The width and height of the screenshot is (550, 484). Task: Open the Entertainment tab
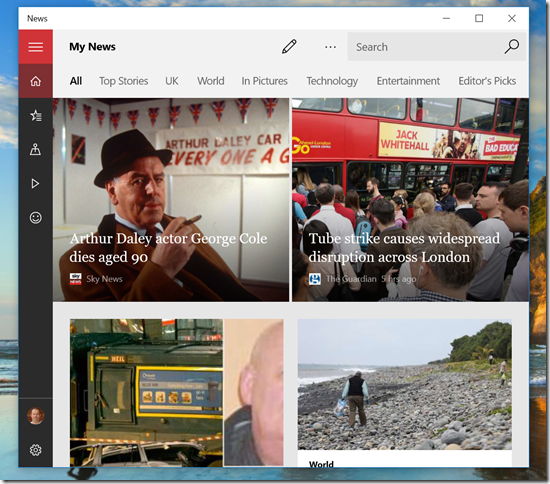[x=408, y=81]
